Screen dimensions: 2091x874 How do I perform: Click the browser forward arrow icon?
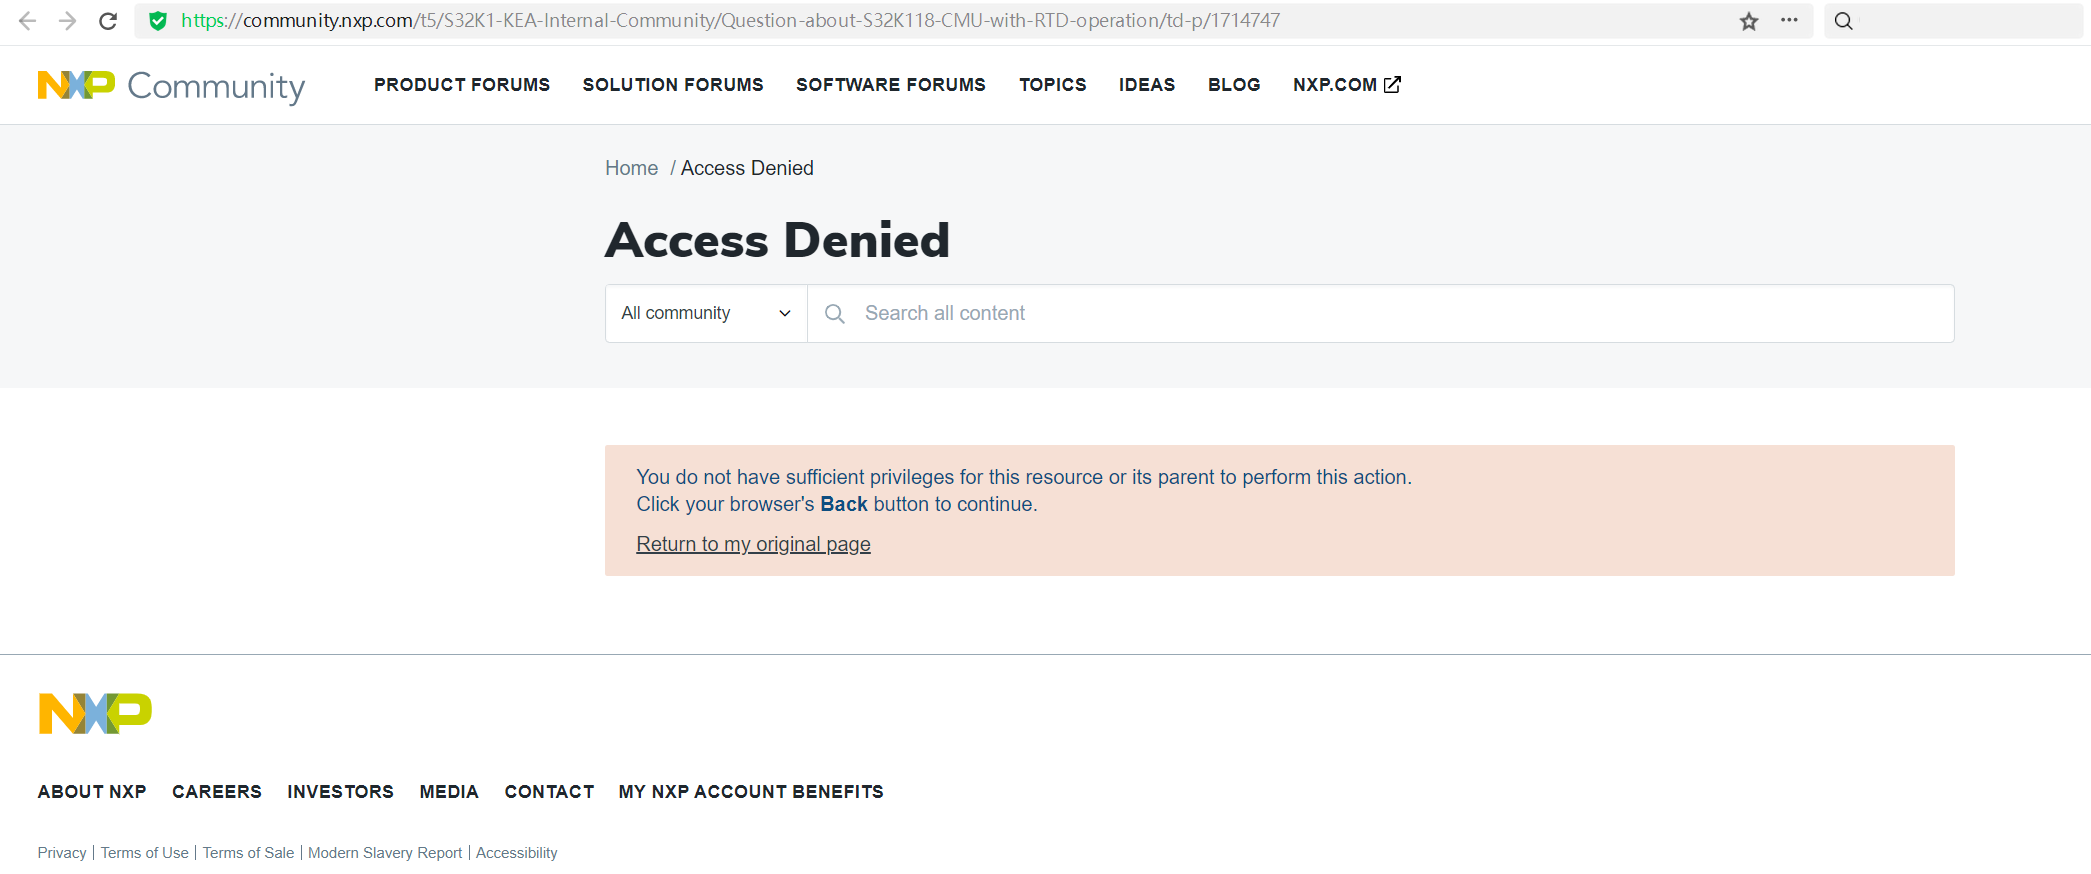point(68,21)
